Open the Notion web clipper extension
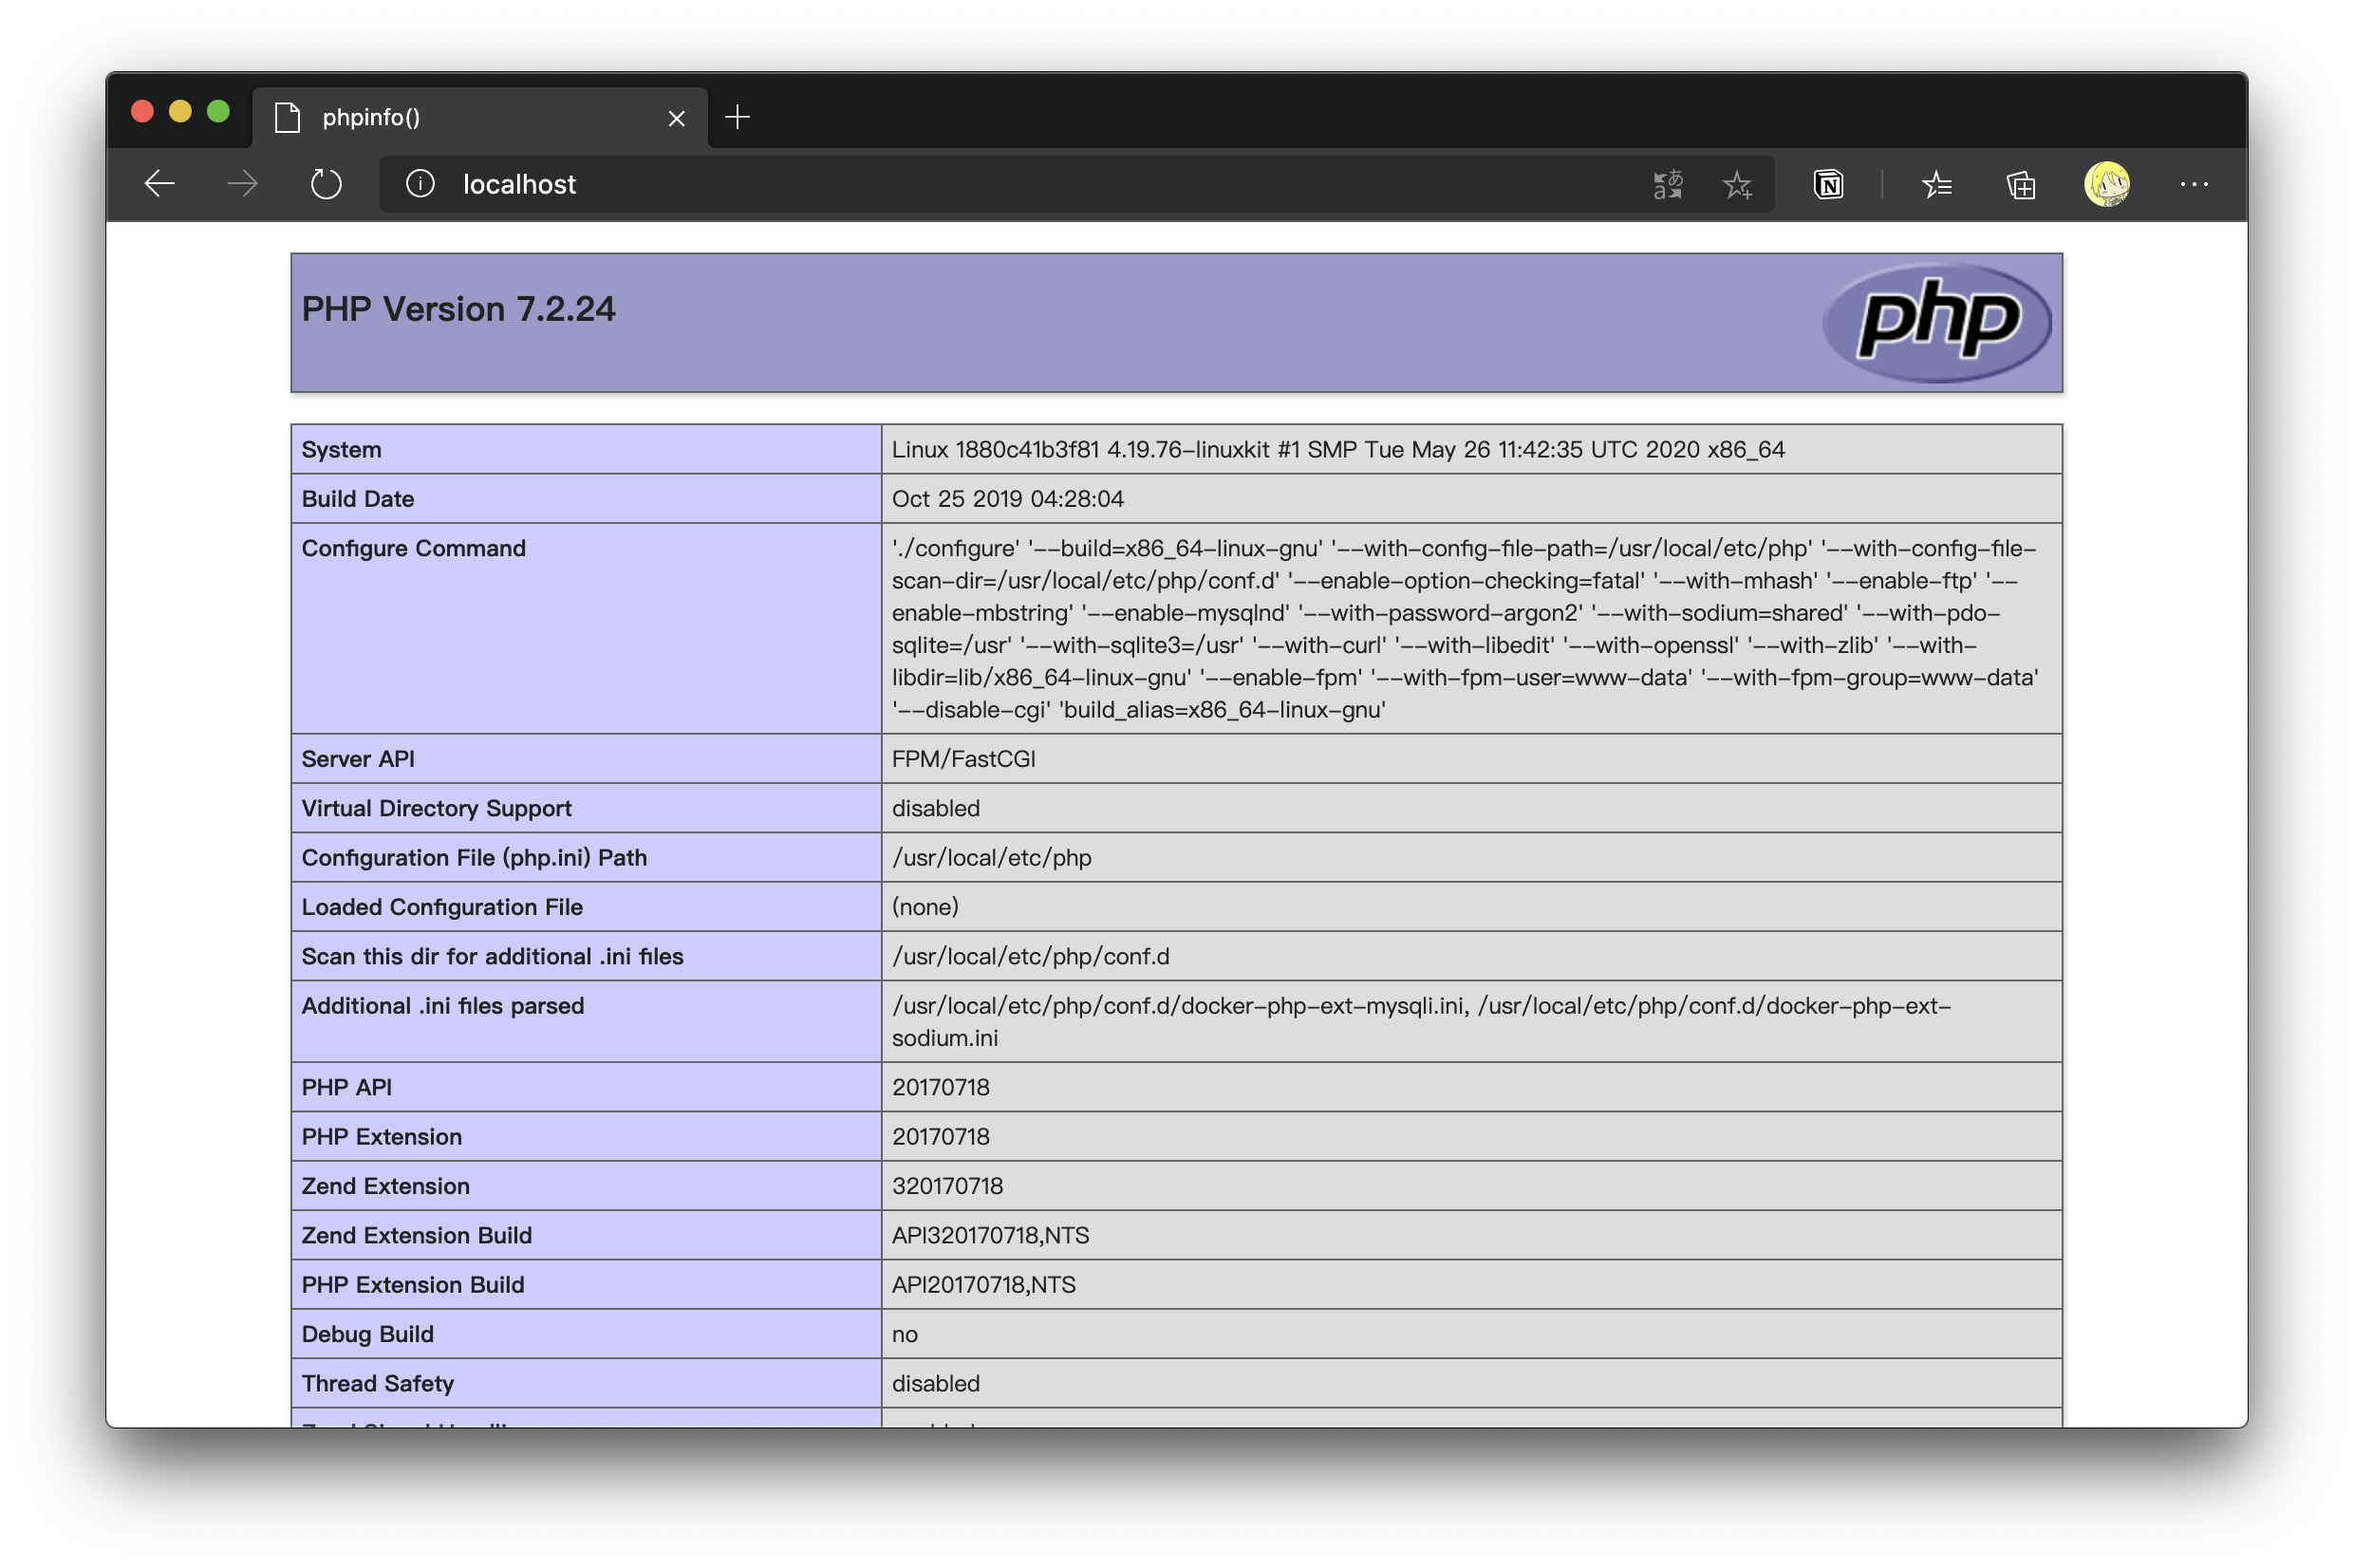This screenshot has height=1568, width=2354. tap(1828, 184)
